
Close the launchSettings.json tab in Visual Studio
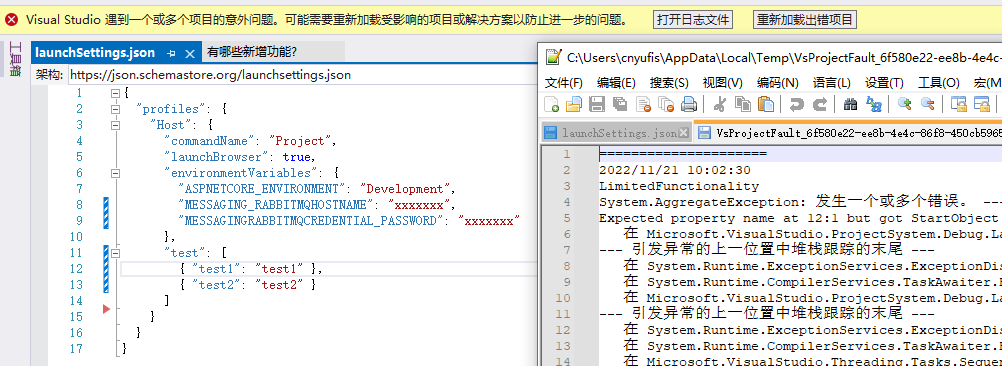coord(190,53)
